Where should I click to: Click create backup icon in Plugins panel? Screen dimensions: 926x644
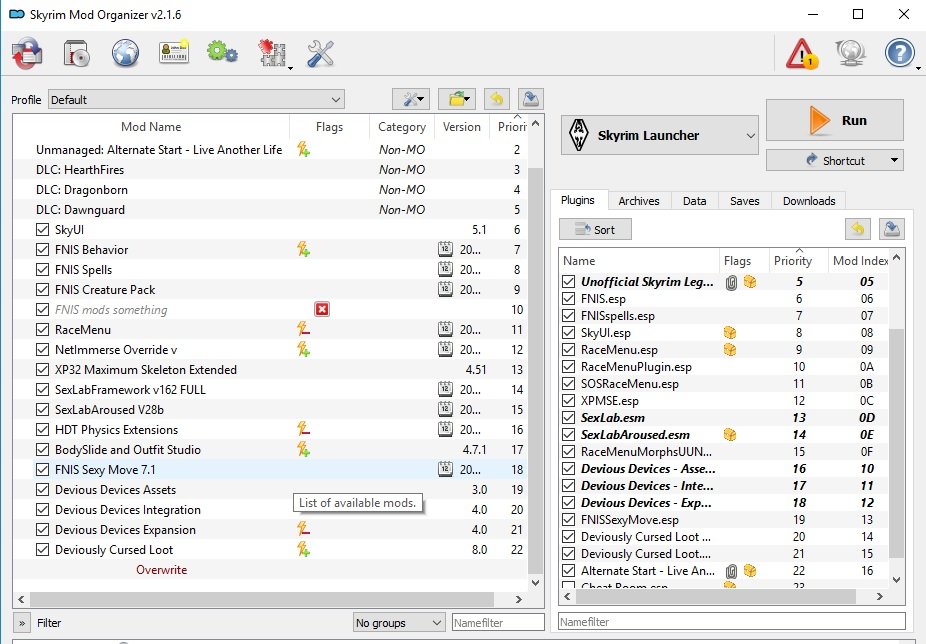coord(892,229)
